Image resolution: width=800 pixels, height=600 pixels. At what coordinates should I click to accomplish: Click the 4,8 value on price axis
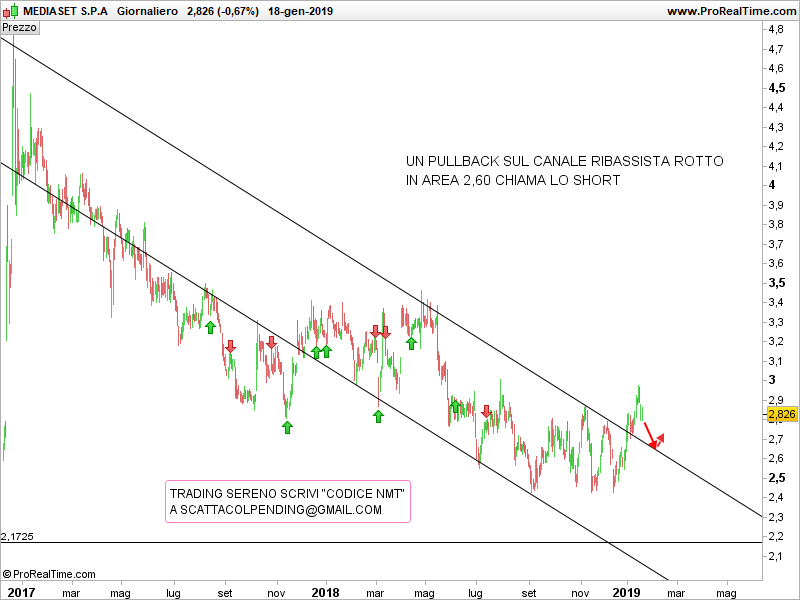[x=776, y=30]
